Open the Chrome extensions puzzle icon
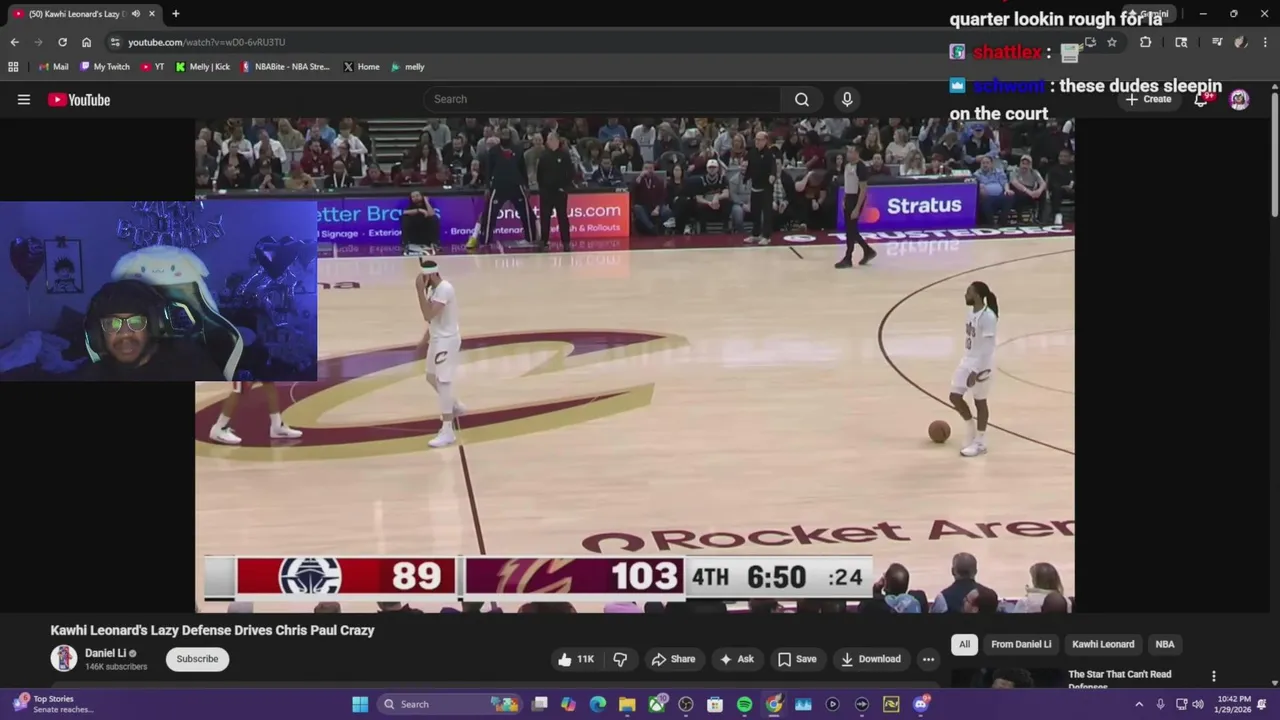The width and height of the screenshot is (1280, 720). tap(1145, 42)
